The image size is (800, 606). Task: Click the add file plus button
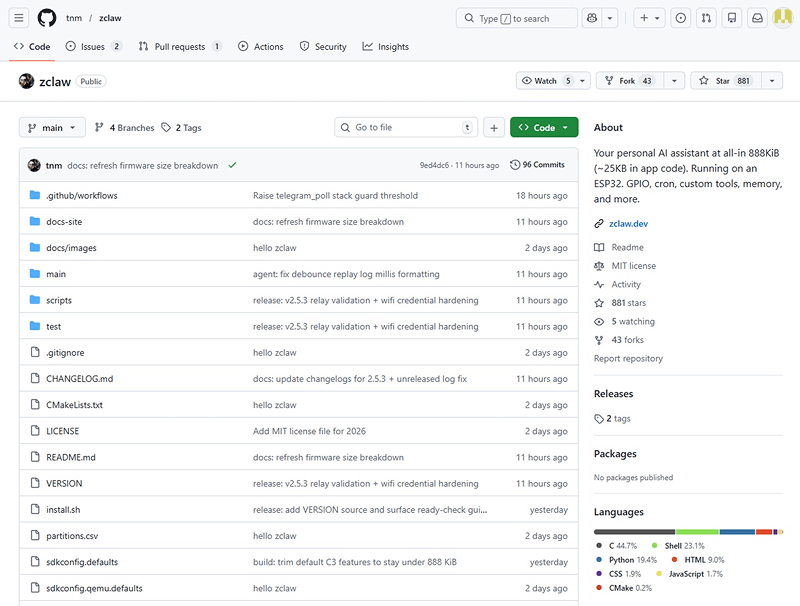coord(493,128)
